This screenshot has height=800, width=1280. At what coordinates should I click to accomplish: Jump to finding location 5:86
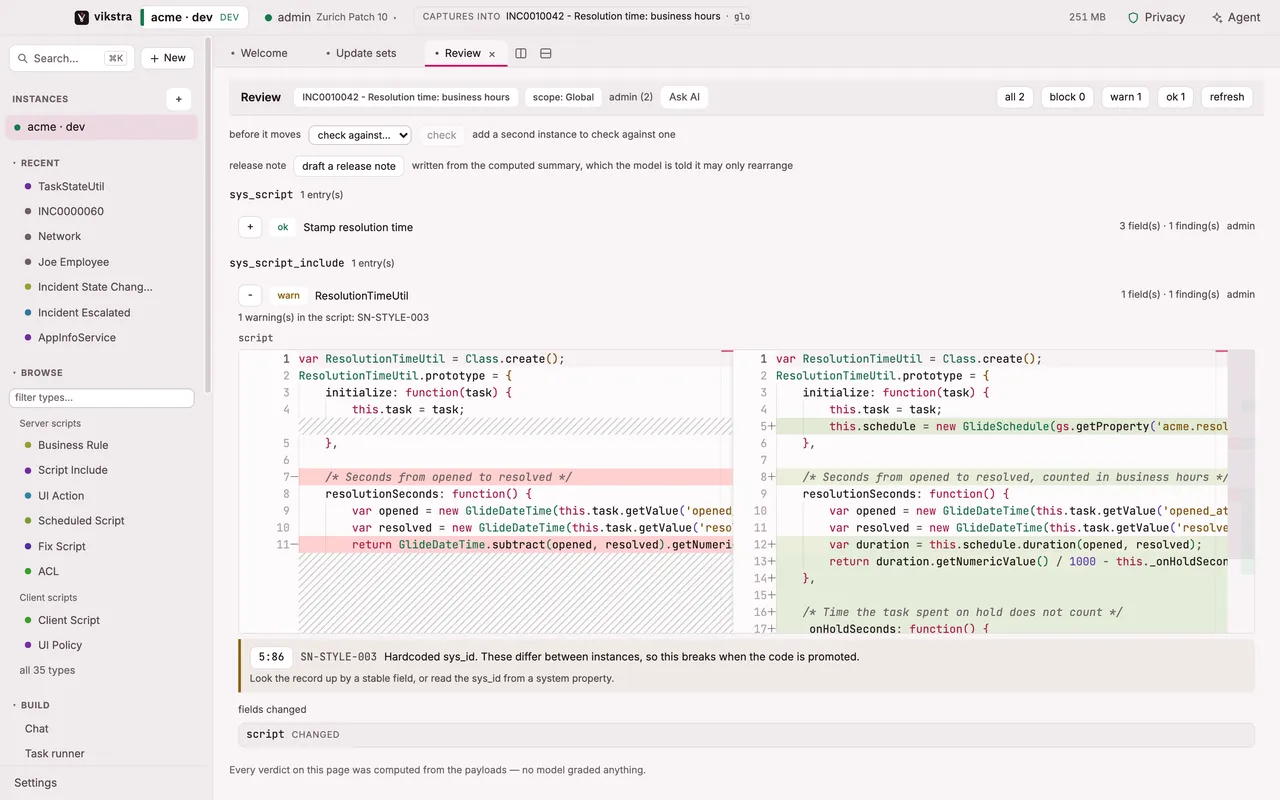tap(271, 657)
